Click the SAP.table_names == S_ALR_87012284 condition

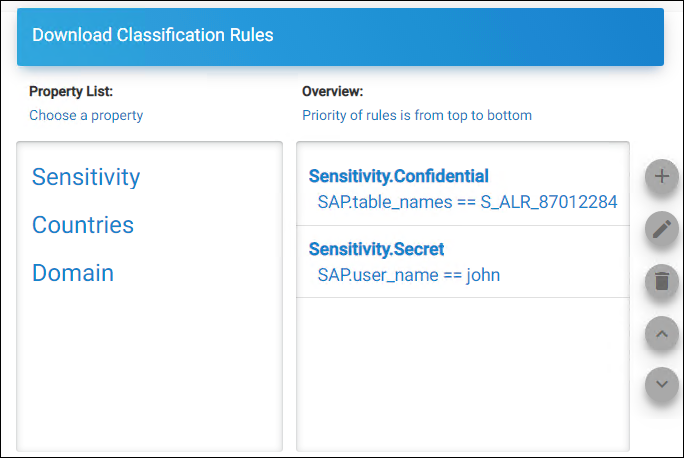467,202
